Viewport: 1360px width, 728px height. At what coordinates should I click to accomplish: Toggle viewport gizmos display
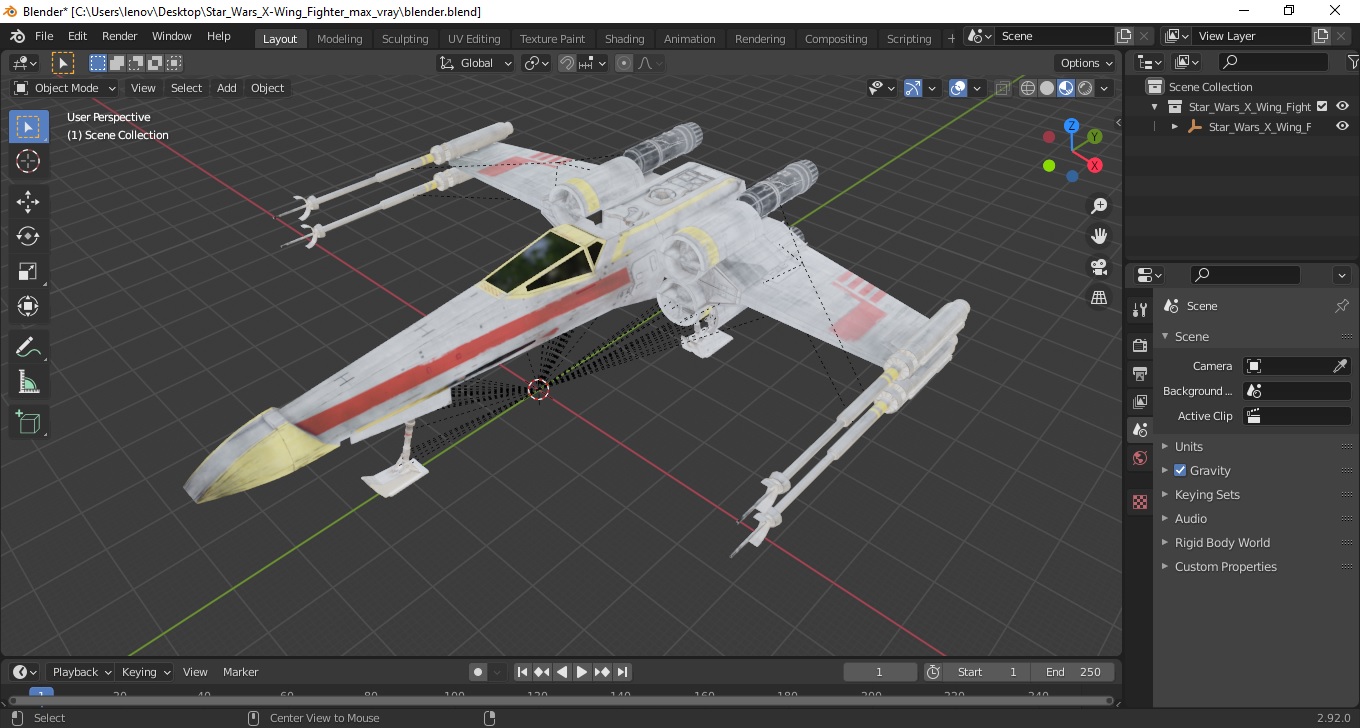pos(913,88)
